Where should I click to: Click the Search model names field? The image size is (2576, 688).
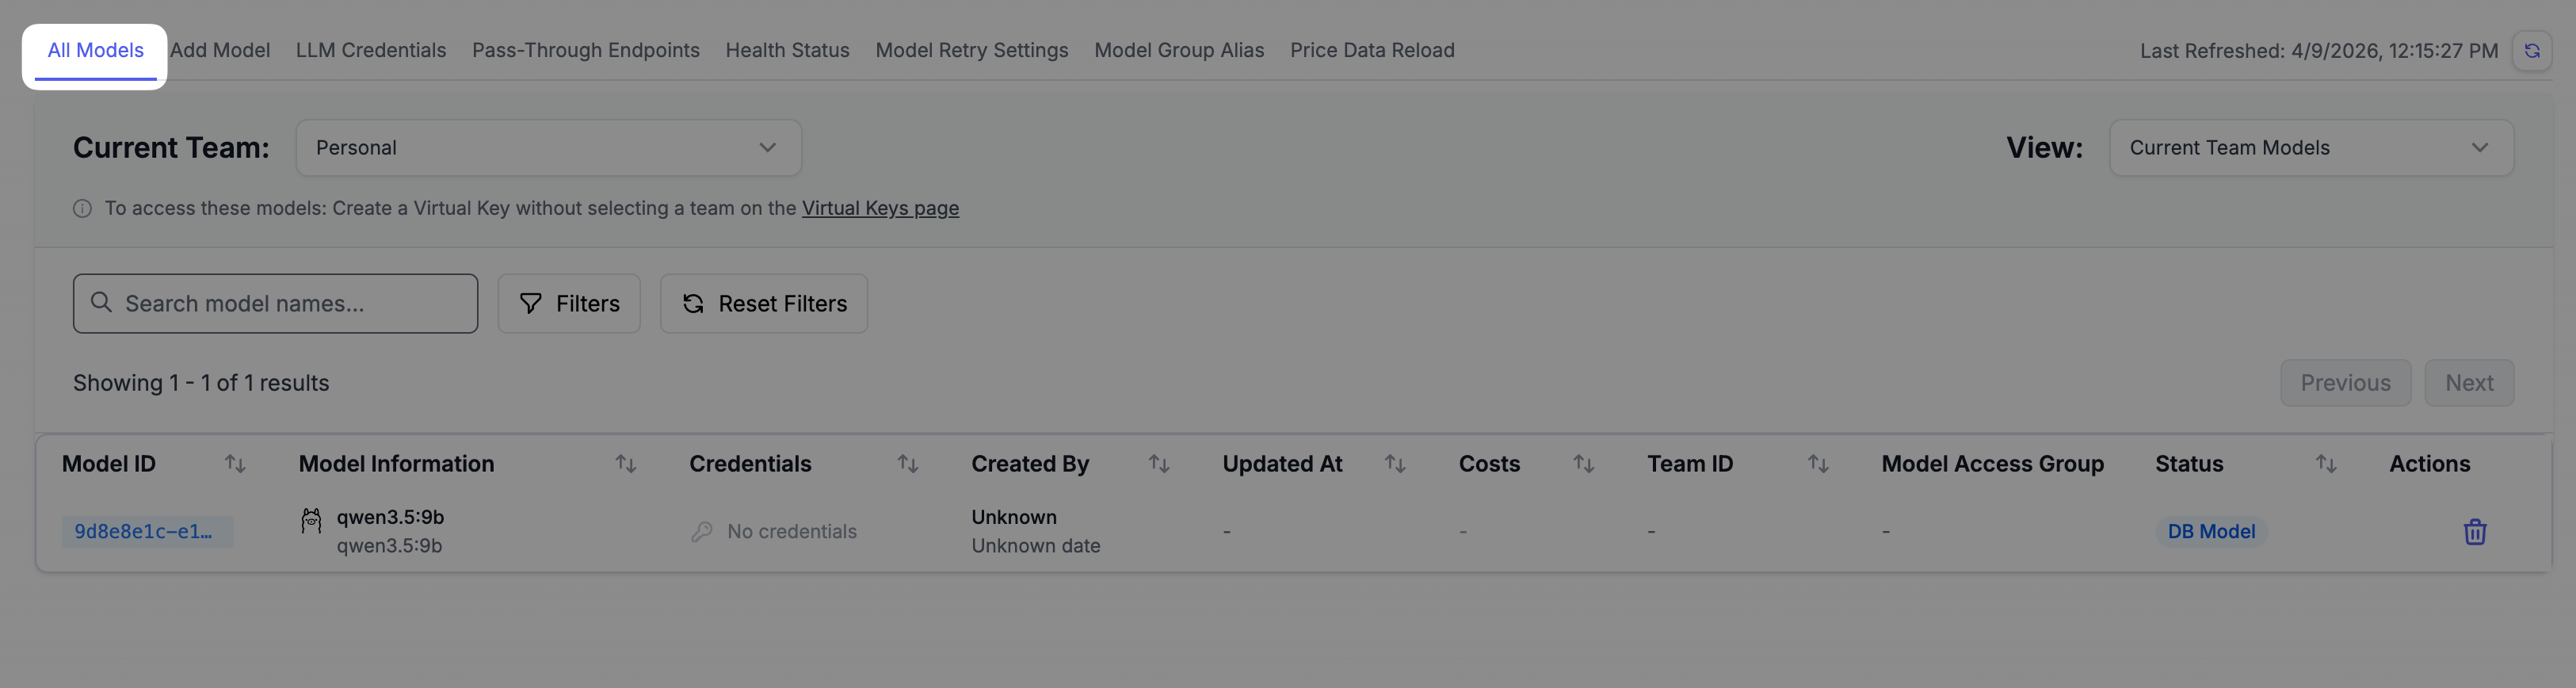coord(275,304)
